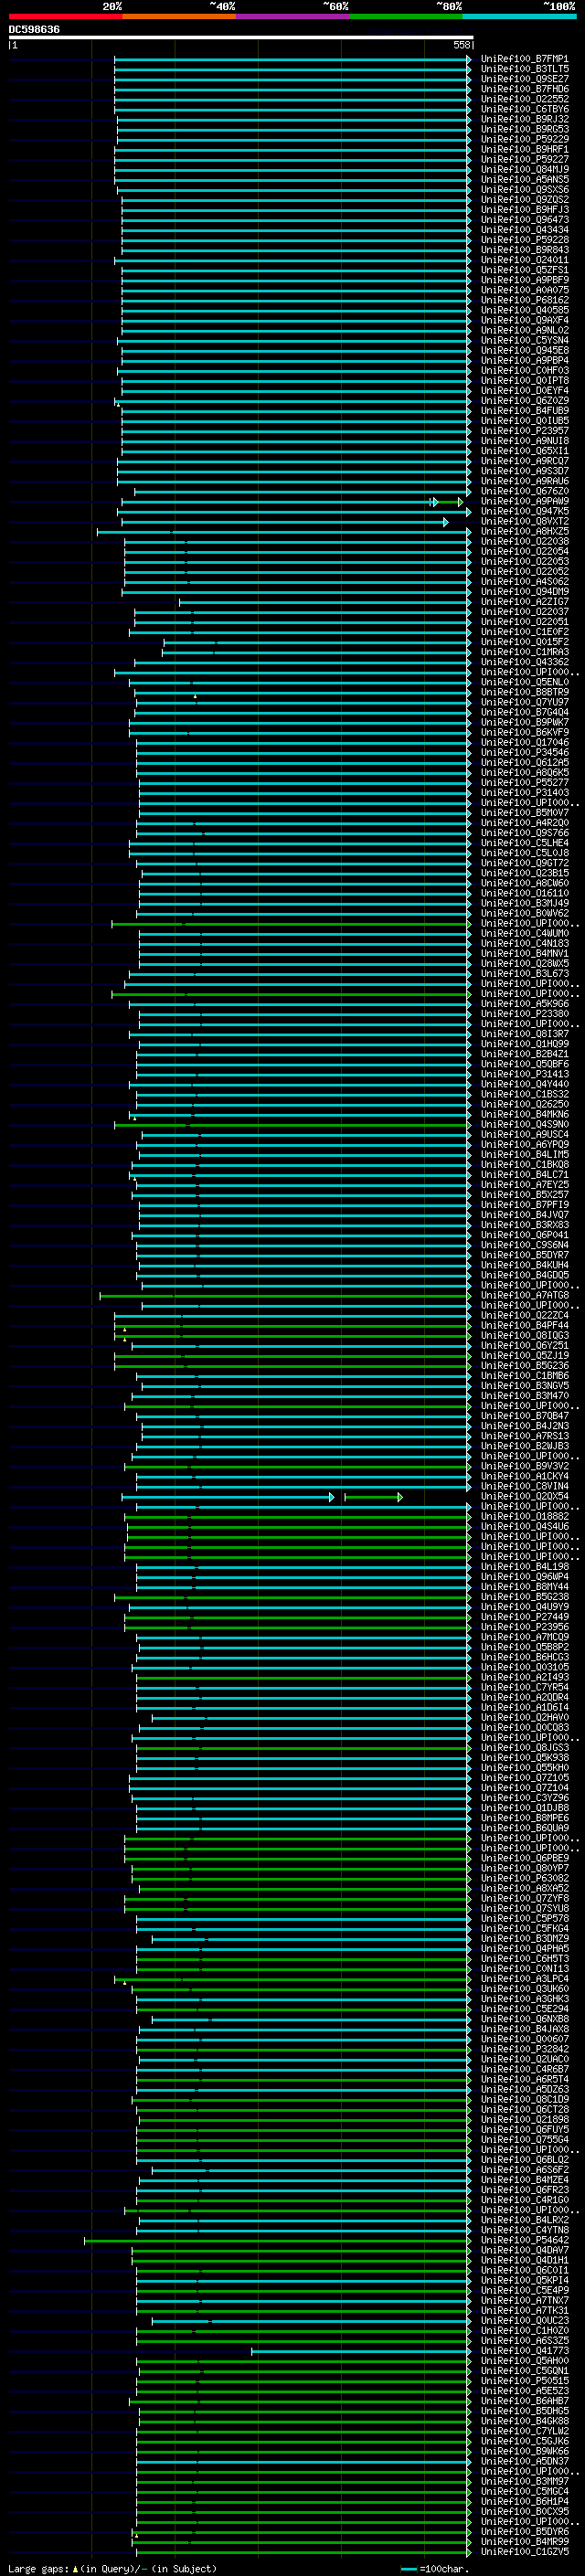Select label UniRef100_B9RG53

click(x=524, y=129)
